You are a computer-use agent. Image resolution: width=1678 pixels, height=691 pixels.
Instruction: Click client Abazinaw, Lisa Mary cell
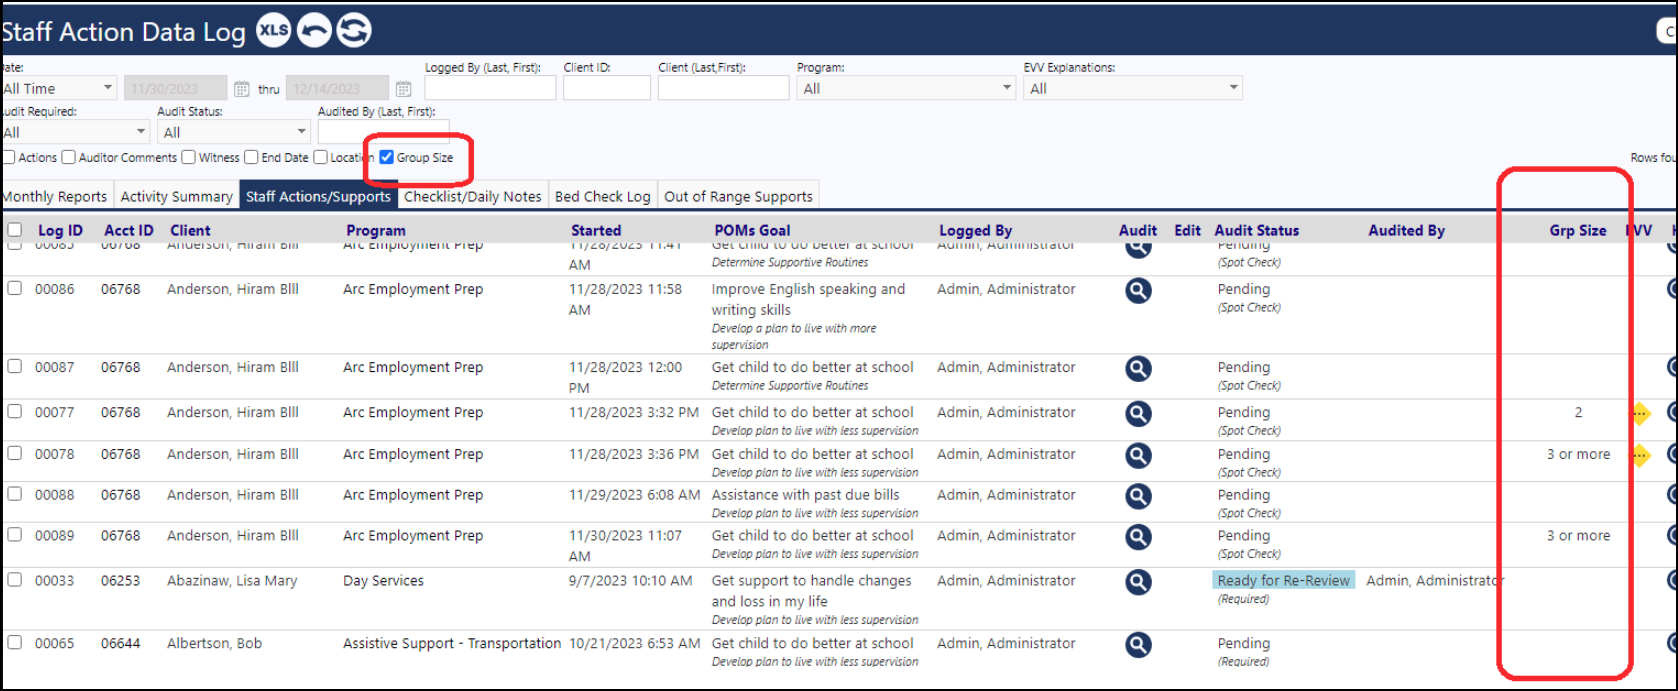tap(232, 580)
